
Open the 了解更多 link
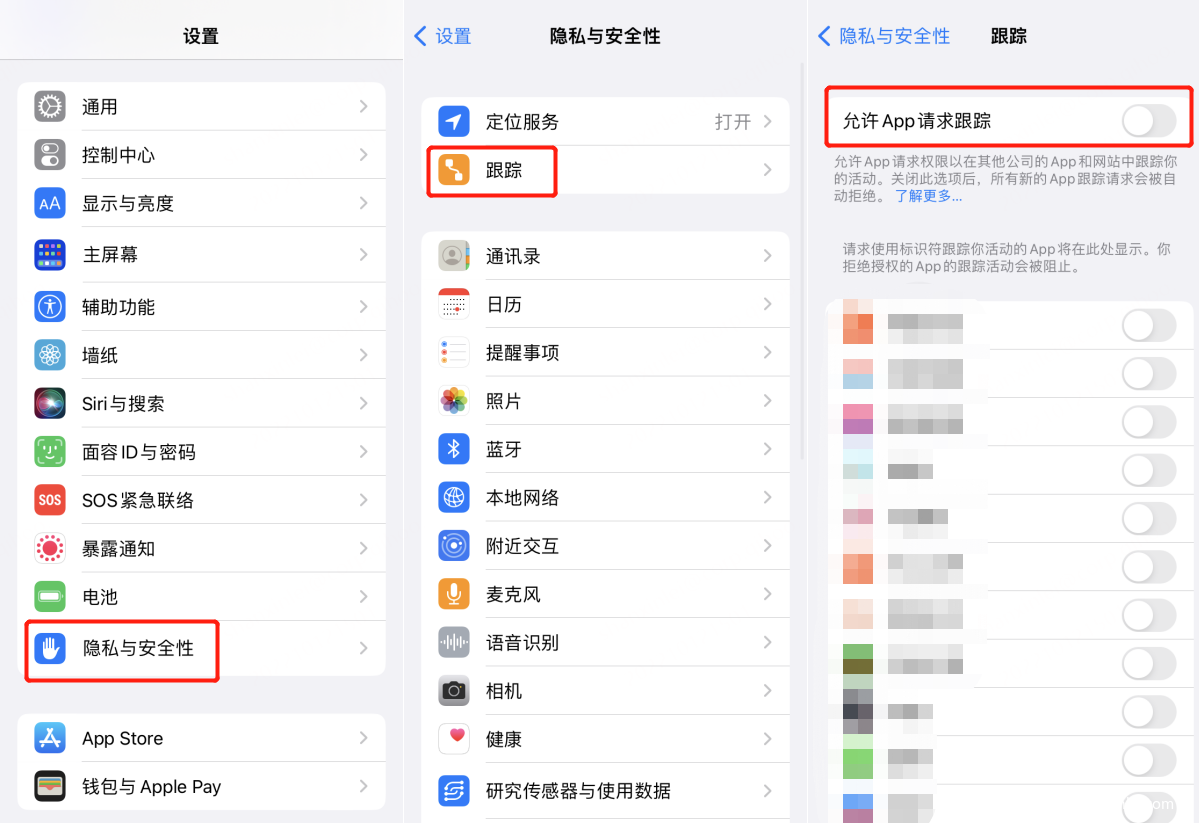click(928, 197)
